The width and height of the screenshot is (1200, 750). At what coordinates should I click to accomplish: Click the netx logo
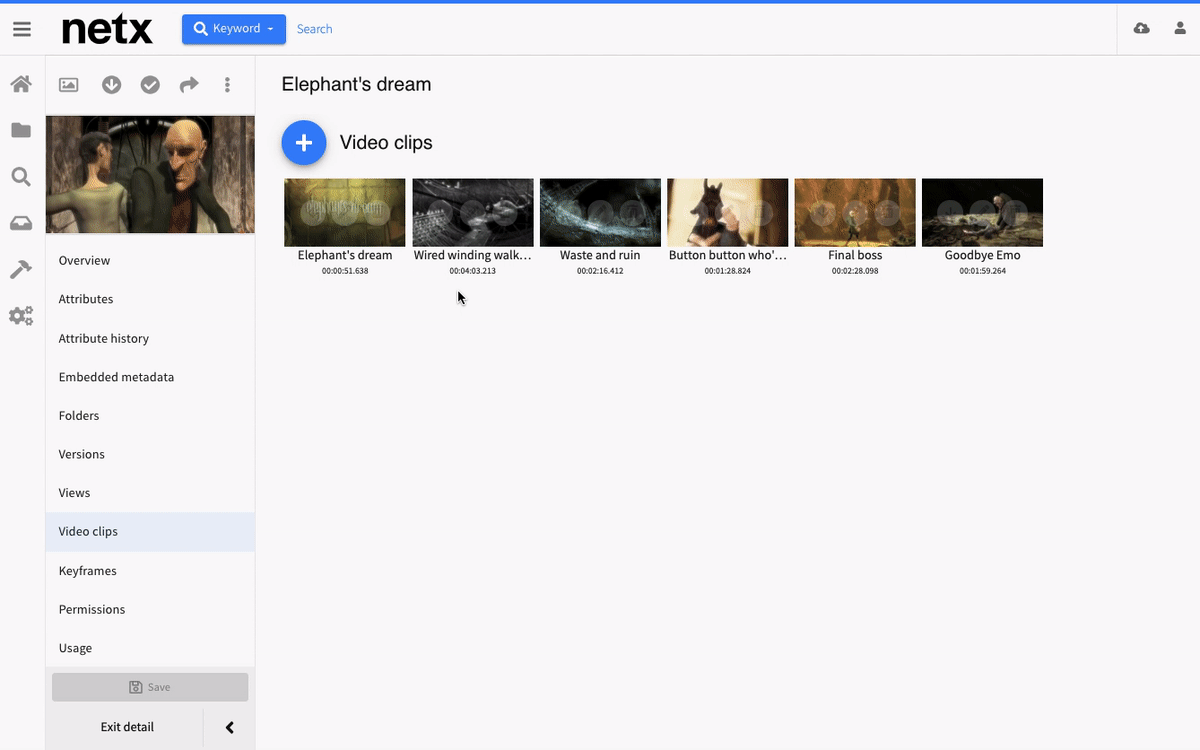108,29
